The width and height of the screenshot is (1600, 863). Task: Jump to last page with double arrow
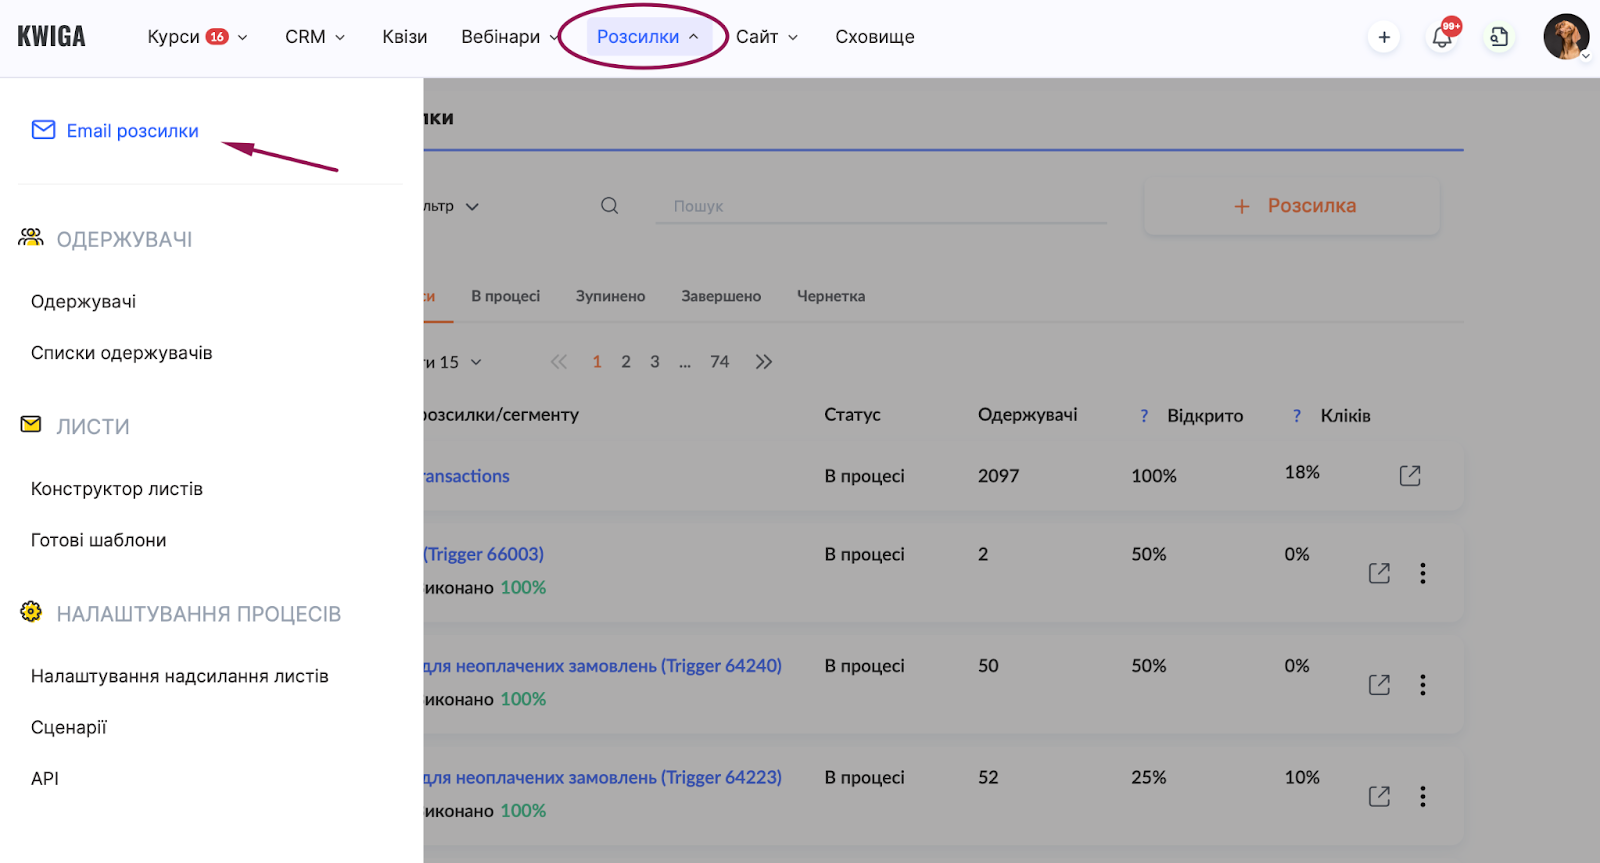pyautogui.click(x=764, y=362)
